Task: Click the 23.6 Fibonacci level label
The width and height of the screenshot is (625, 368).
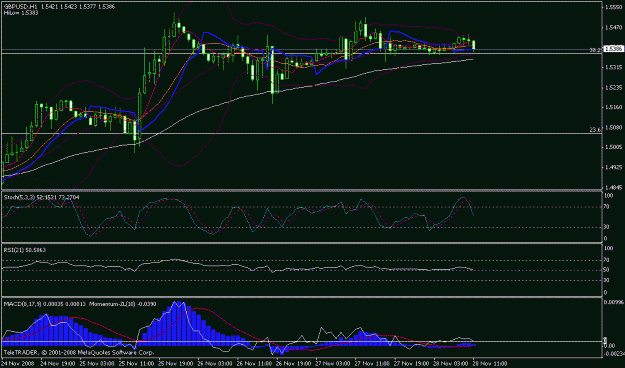Action: (x=596, y=130)
